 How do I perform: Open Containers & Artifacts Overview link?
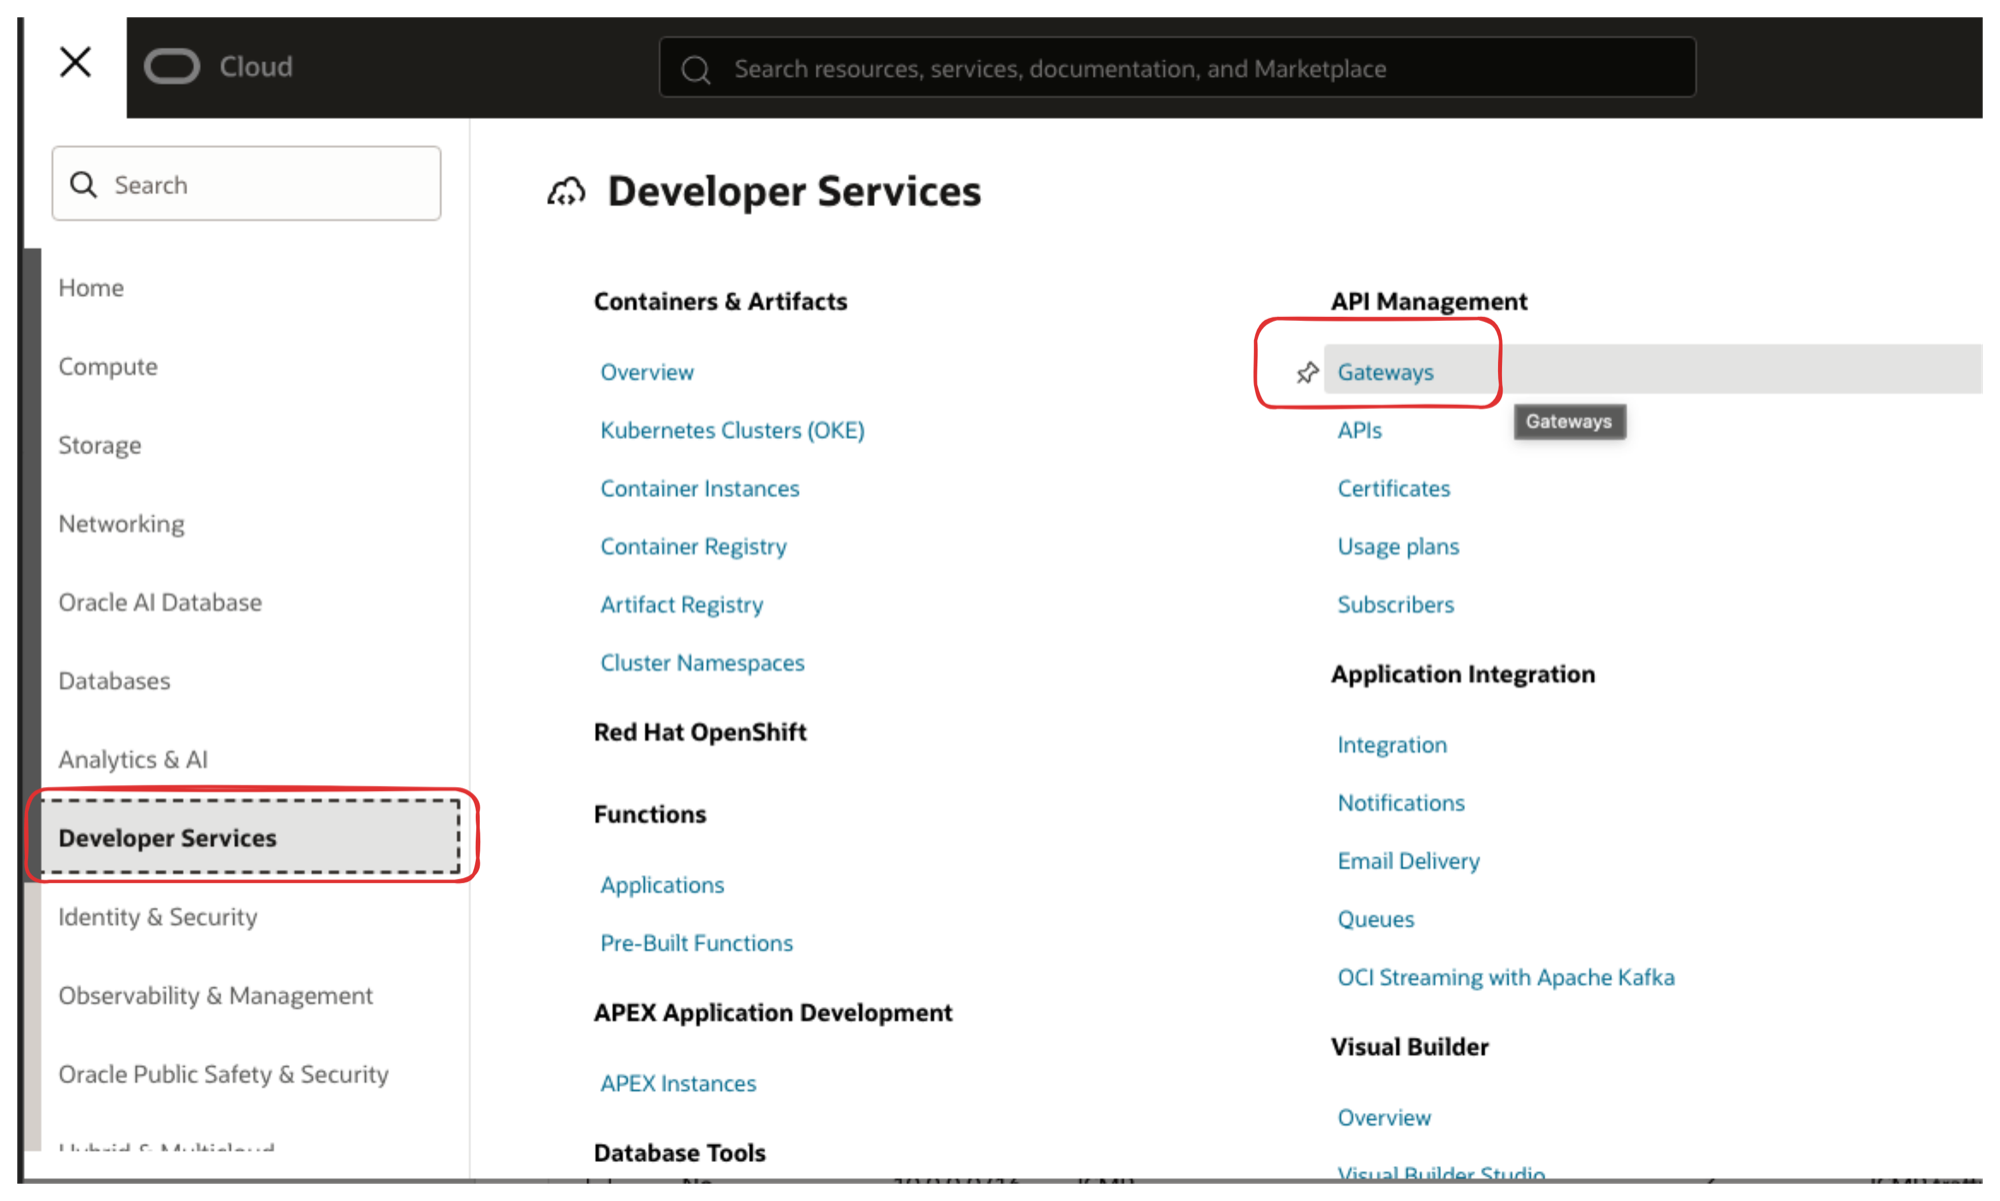pos(647,372)
